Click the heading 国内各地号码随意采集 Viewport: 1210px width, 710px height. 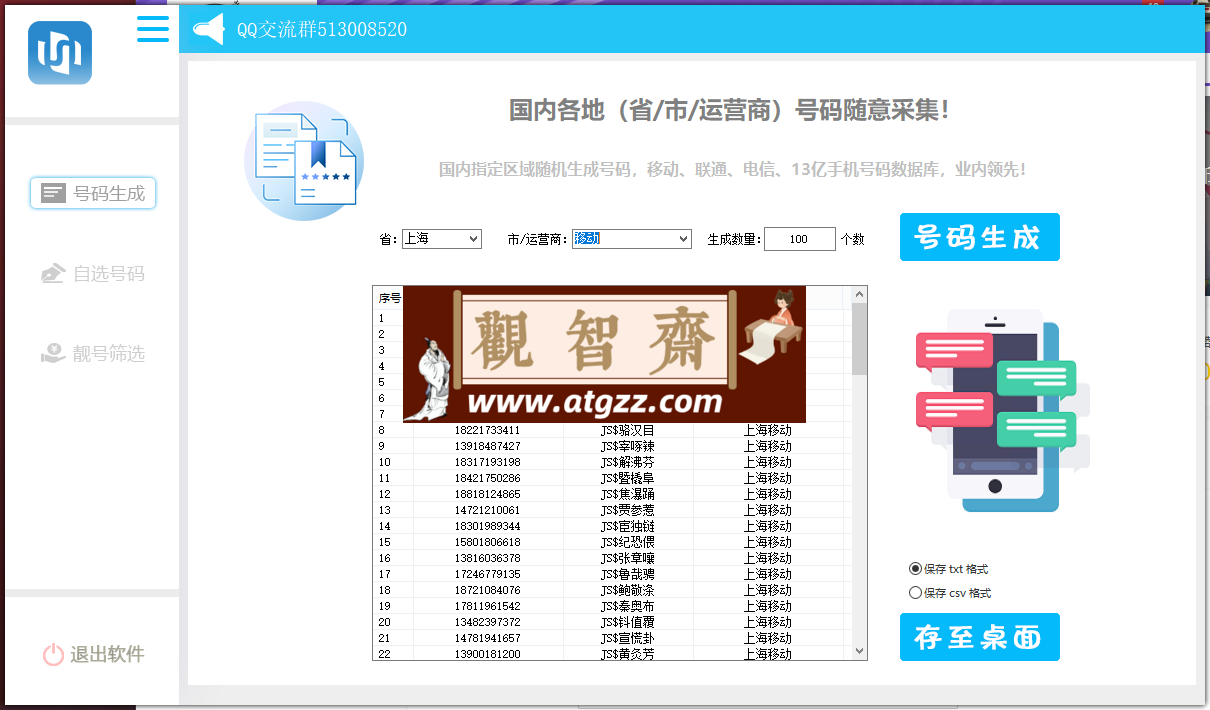[728, 110]
